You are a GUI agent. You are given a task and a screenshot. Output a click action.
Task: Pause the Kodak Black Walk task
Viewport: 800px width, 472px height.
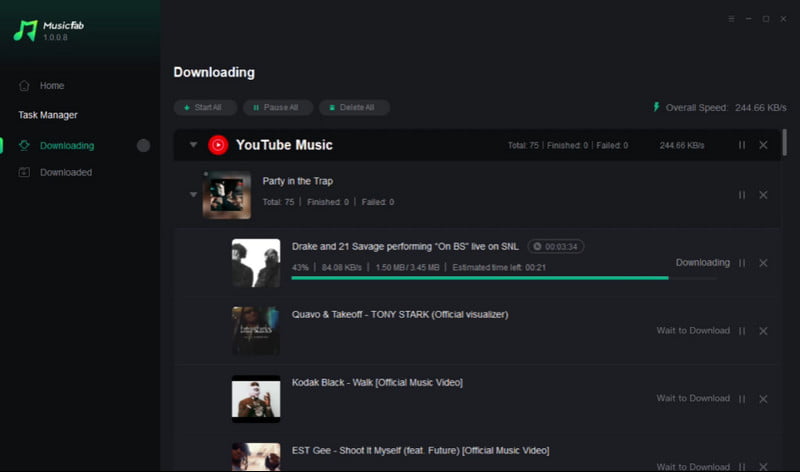pos(742,399)
